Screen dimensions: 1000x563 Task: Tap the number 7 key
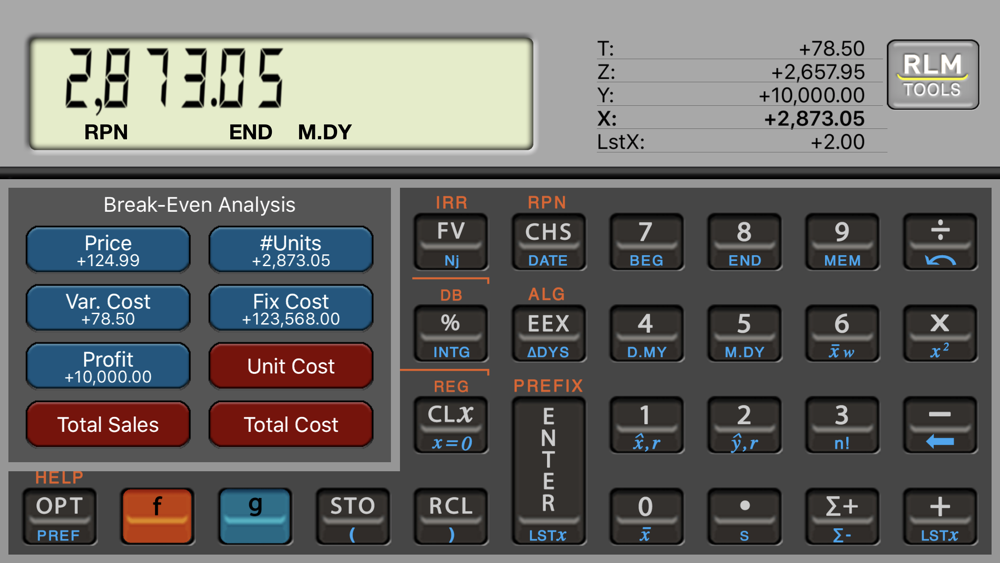(646, 242)
